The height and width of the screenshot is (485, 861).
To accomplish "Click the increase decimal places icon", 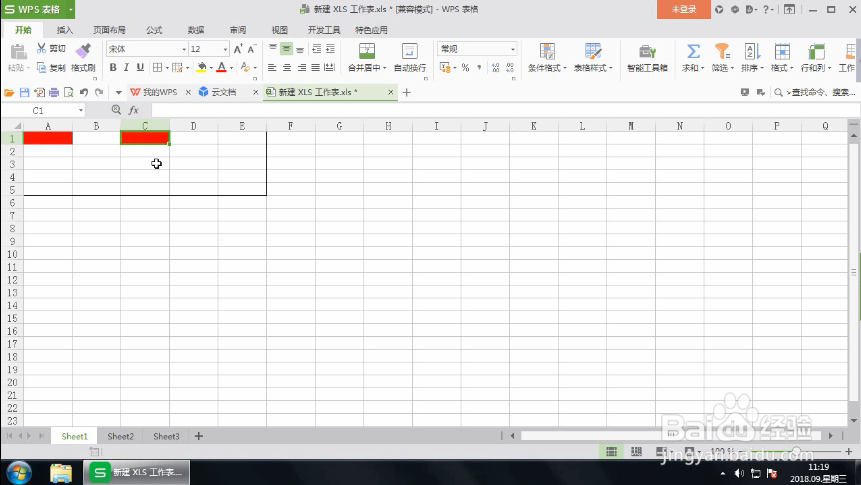I will tap(495, 68).
